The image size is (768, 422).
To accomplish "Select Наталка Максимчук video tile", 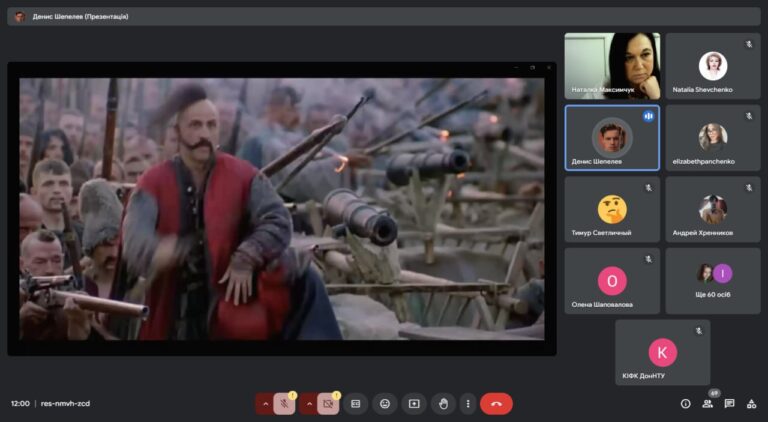I will 612,66.
